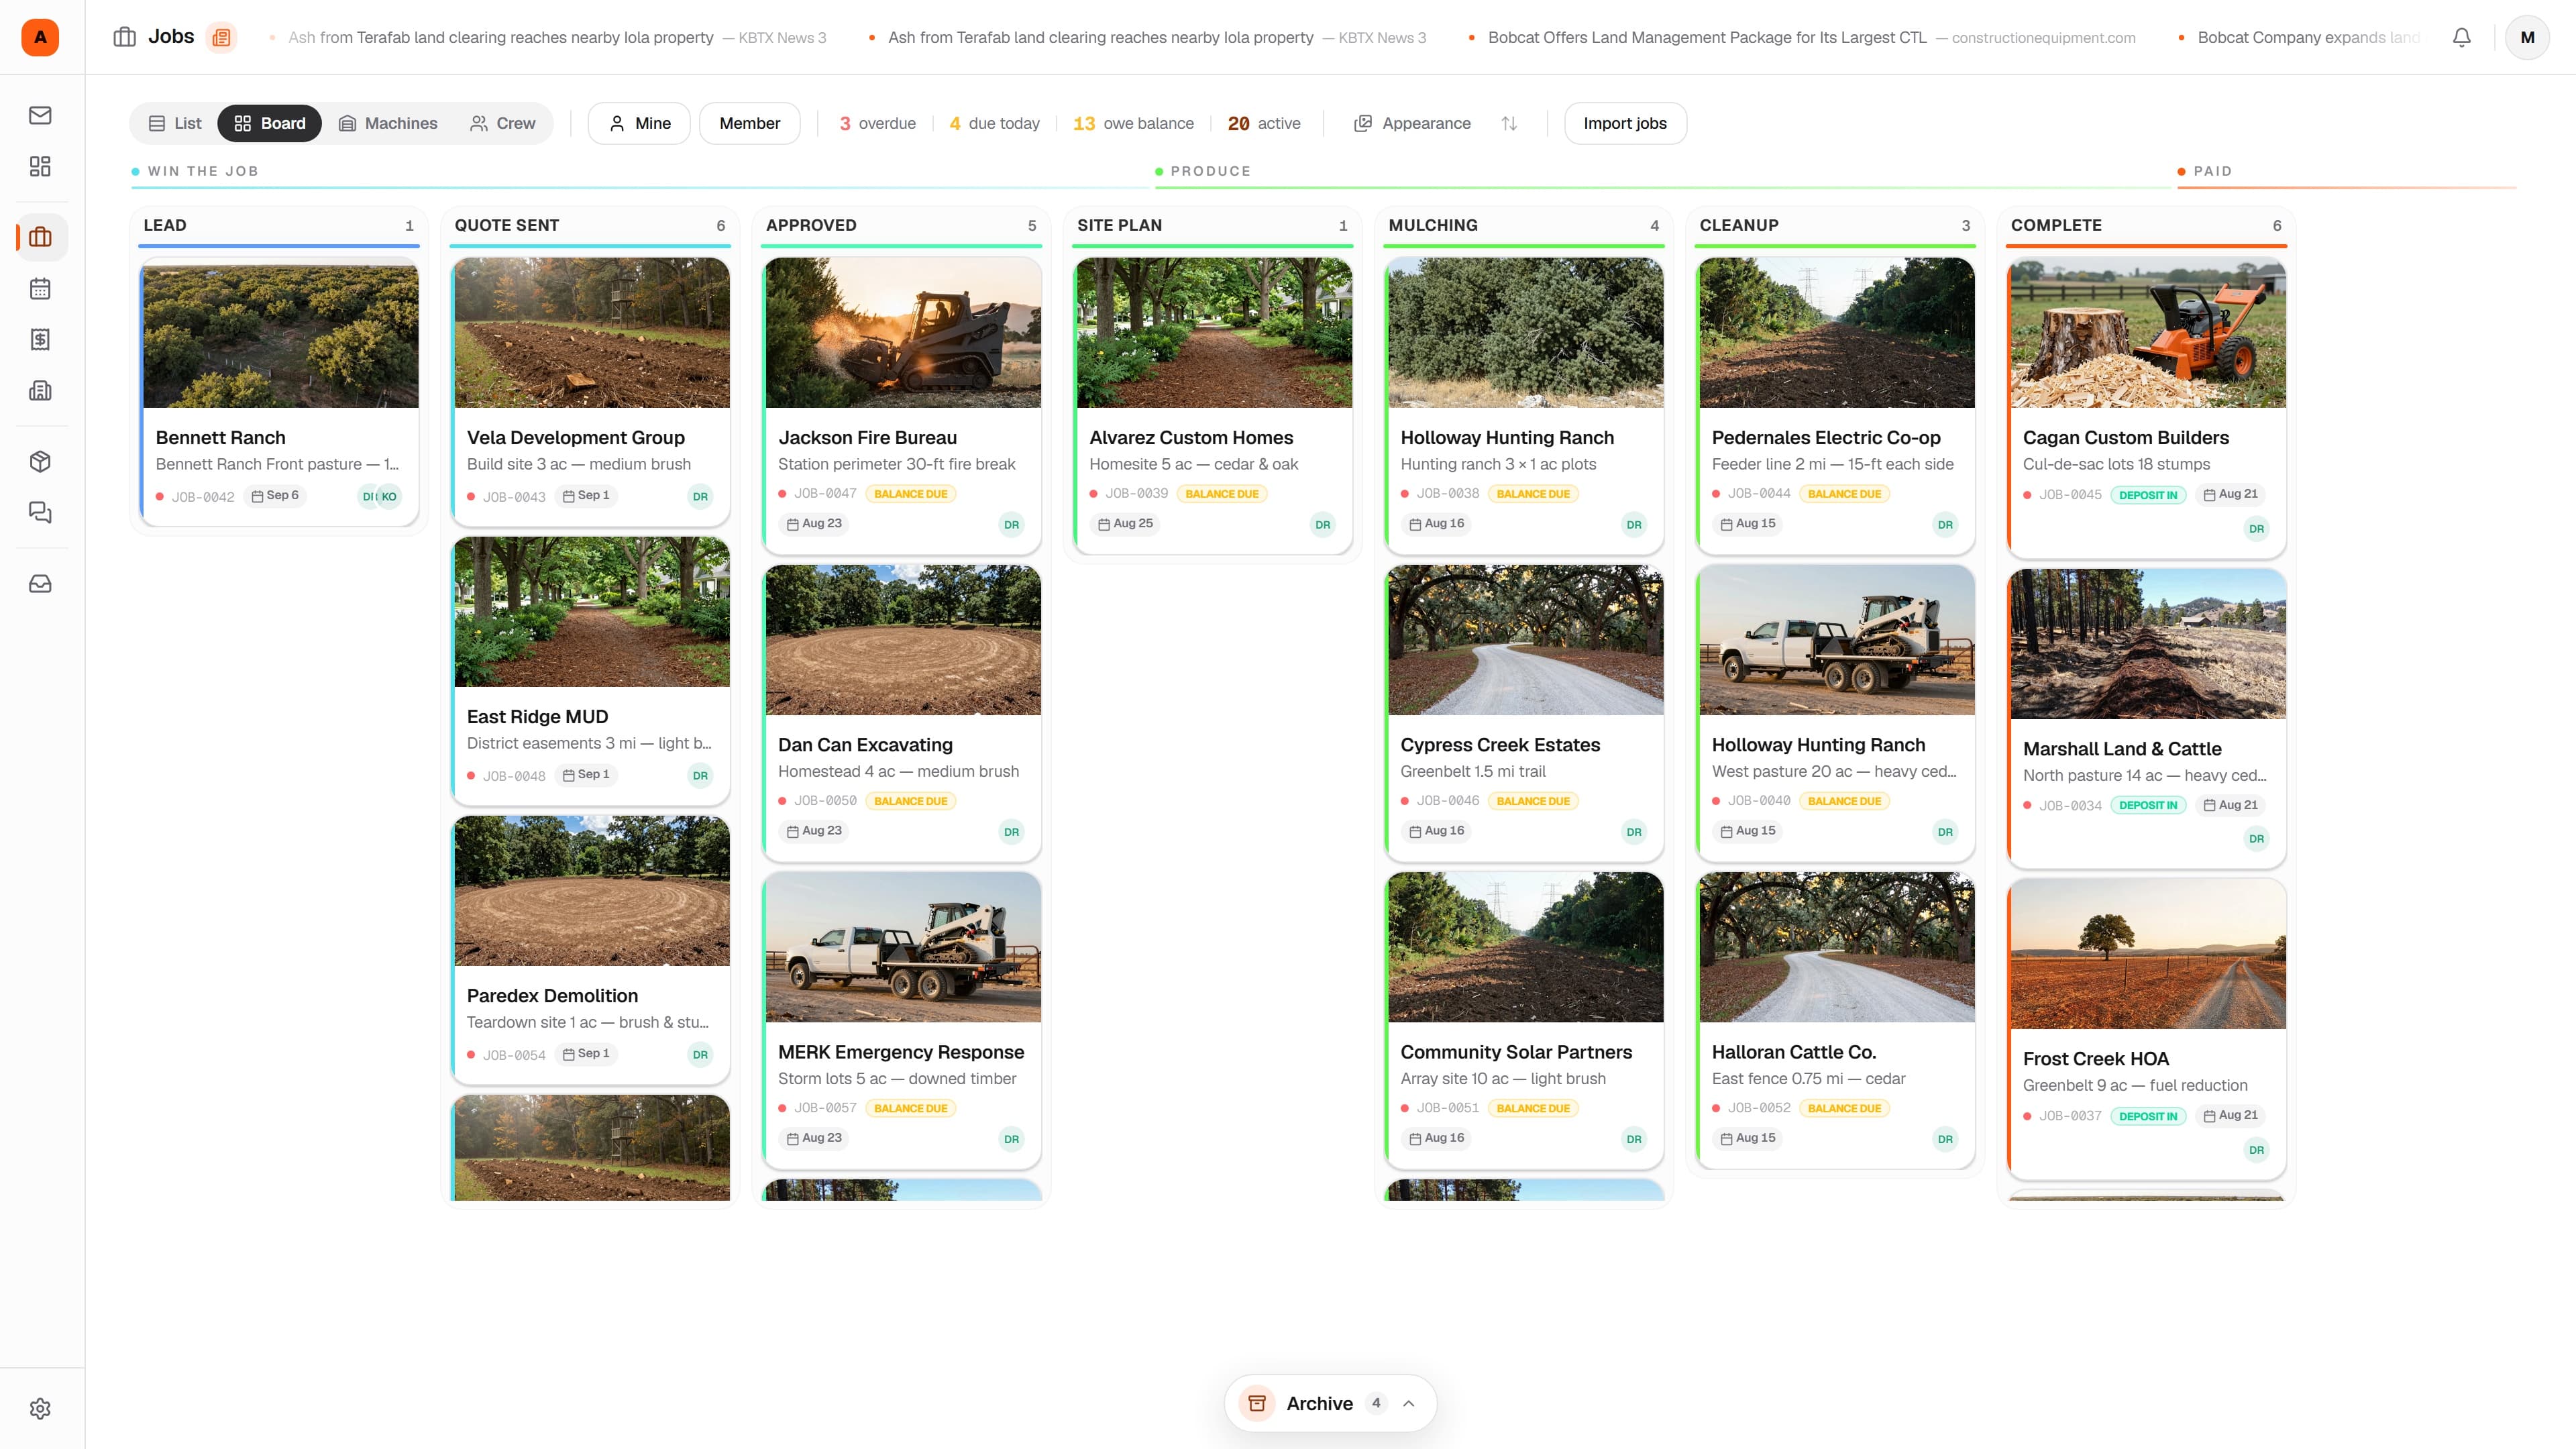The height and width of the screenshot is (1449, 2576).
Task: Toggle the Member filter
Action: click(749, 123)
